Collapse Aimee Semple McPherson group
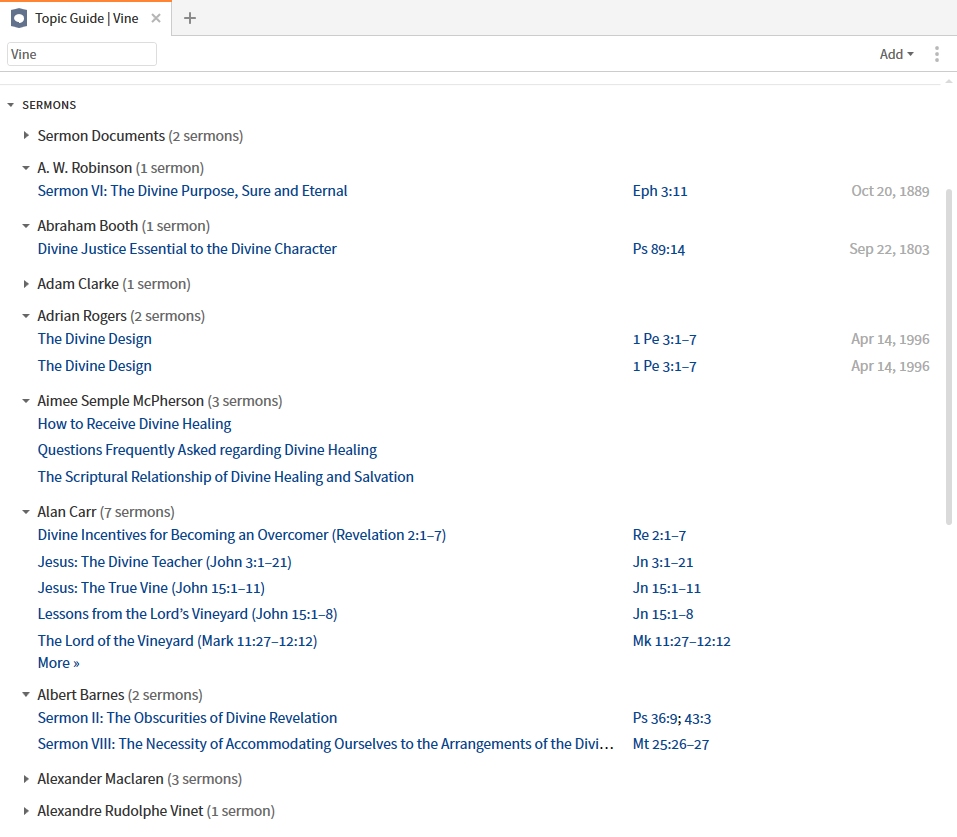Image resolution: width=957 pixels, height=837 pixels. point(26,401)
